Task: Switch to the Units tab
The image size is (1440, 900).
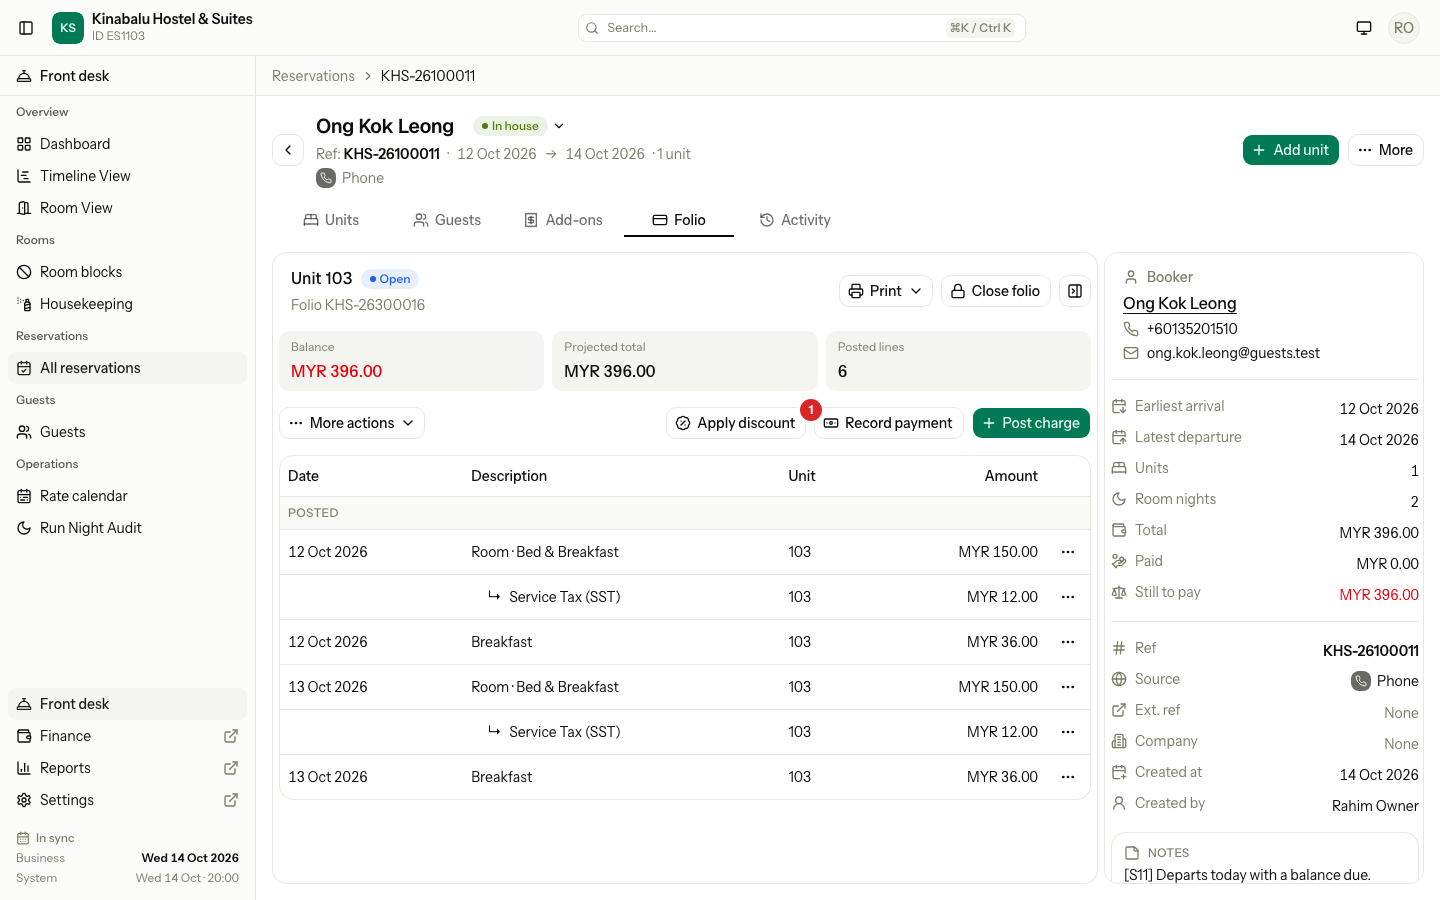Action: (331, 220)
